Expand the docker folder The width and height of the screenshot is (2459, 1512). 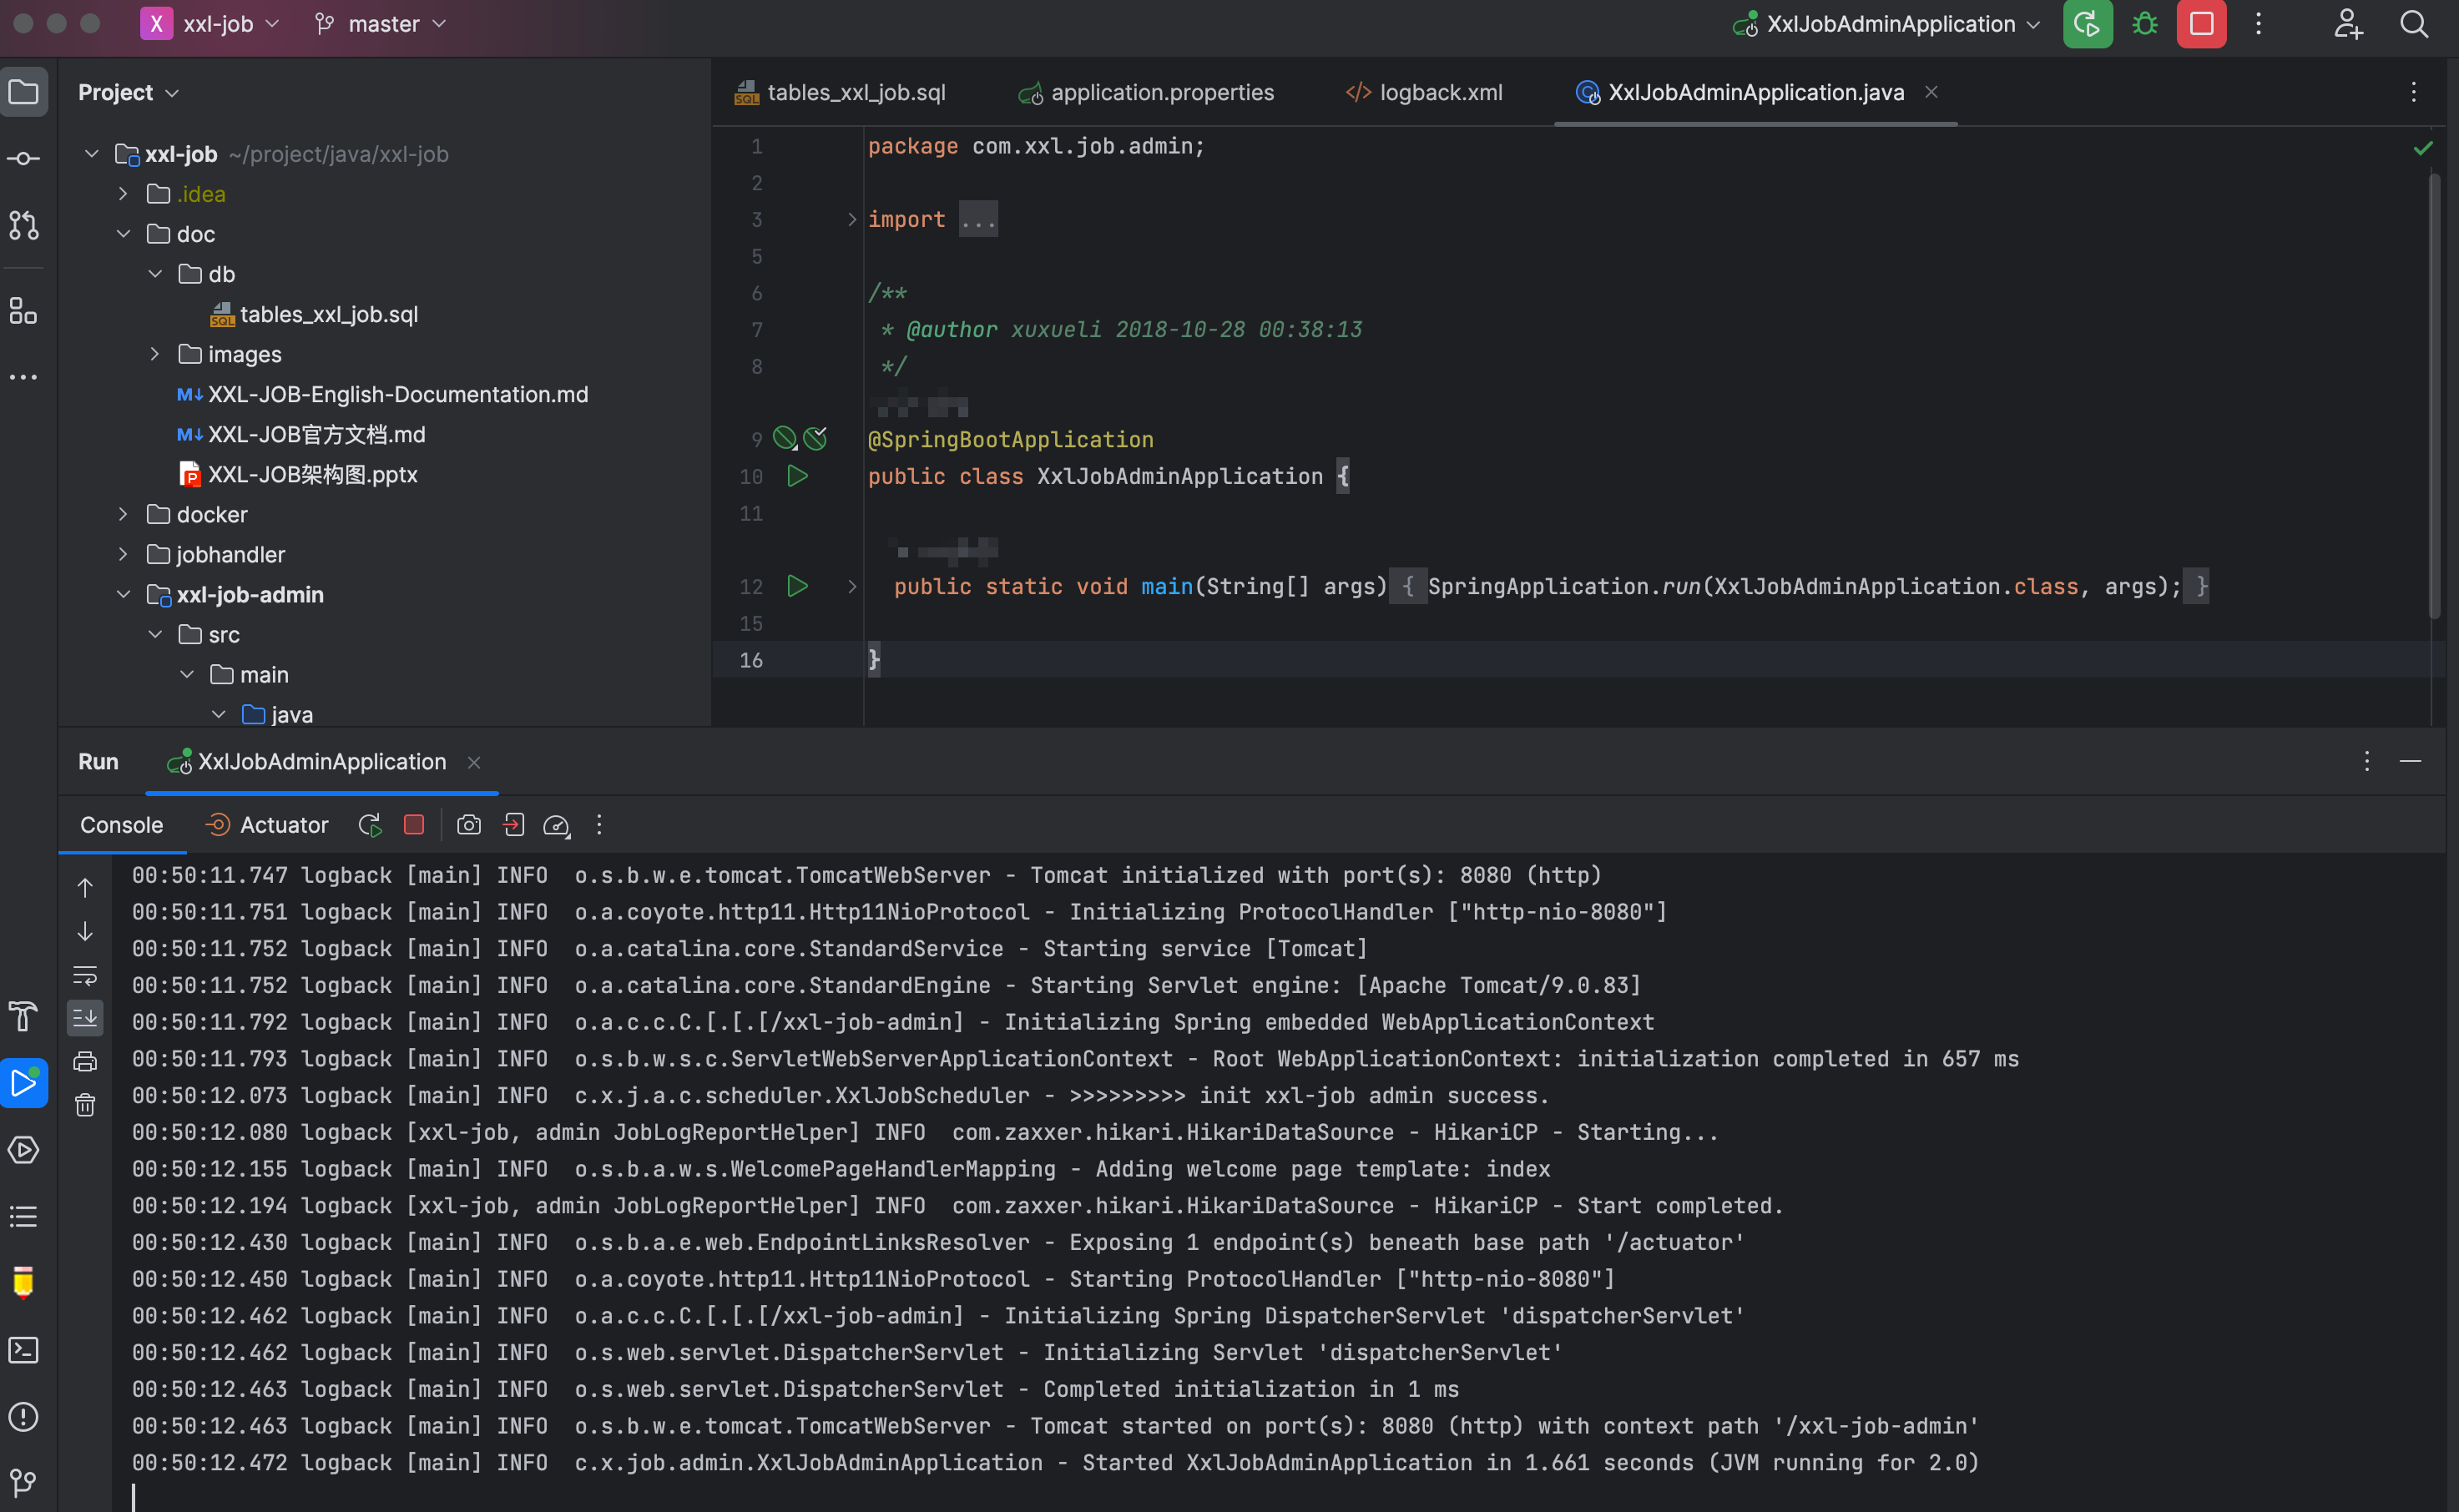123,514
